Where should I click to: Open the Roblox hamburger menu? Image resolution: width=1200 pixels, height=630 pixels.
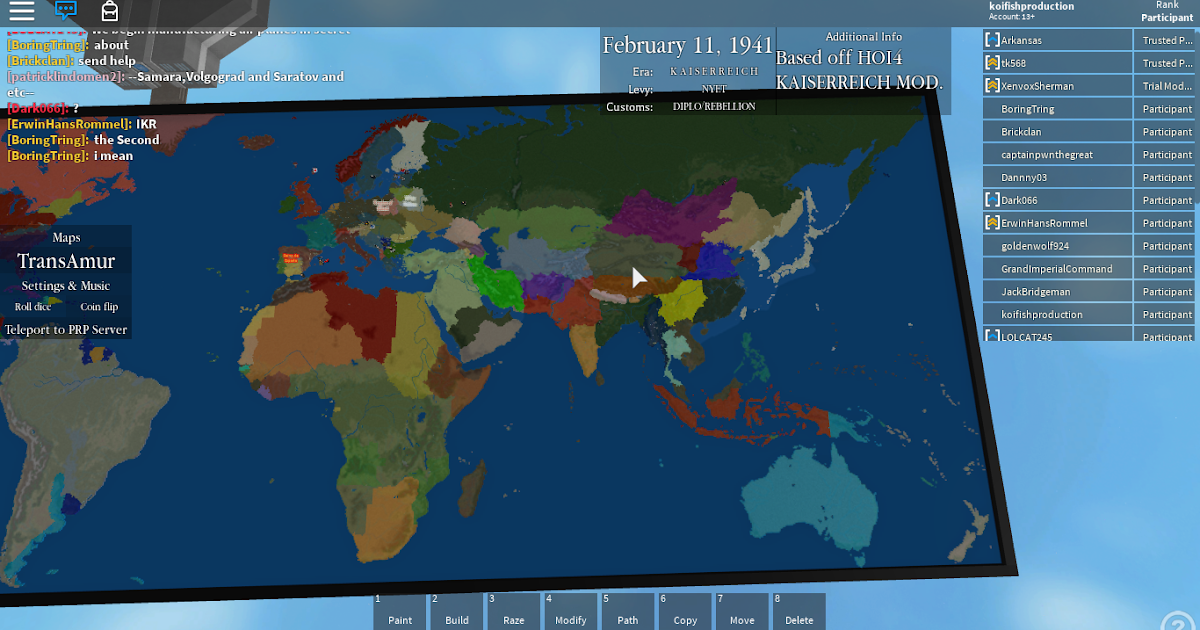coord(21,11)
